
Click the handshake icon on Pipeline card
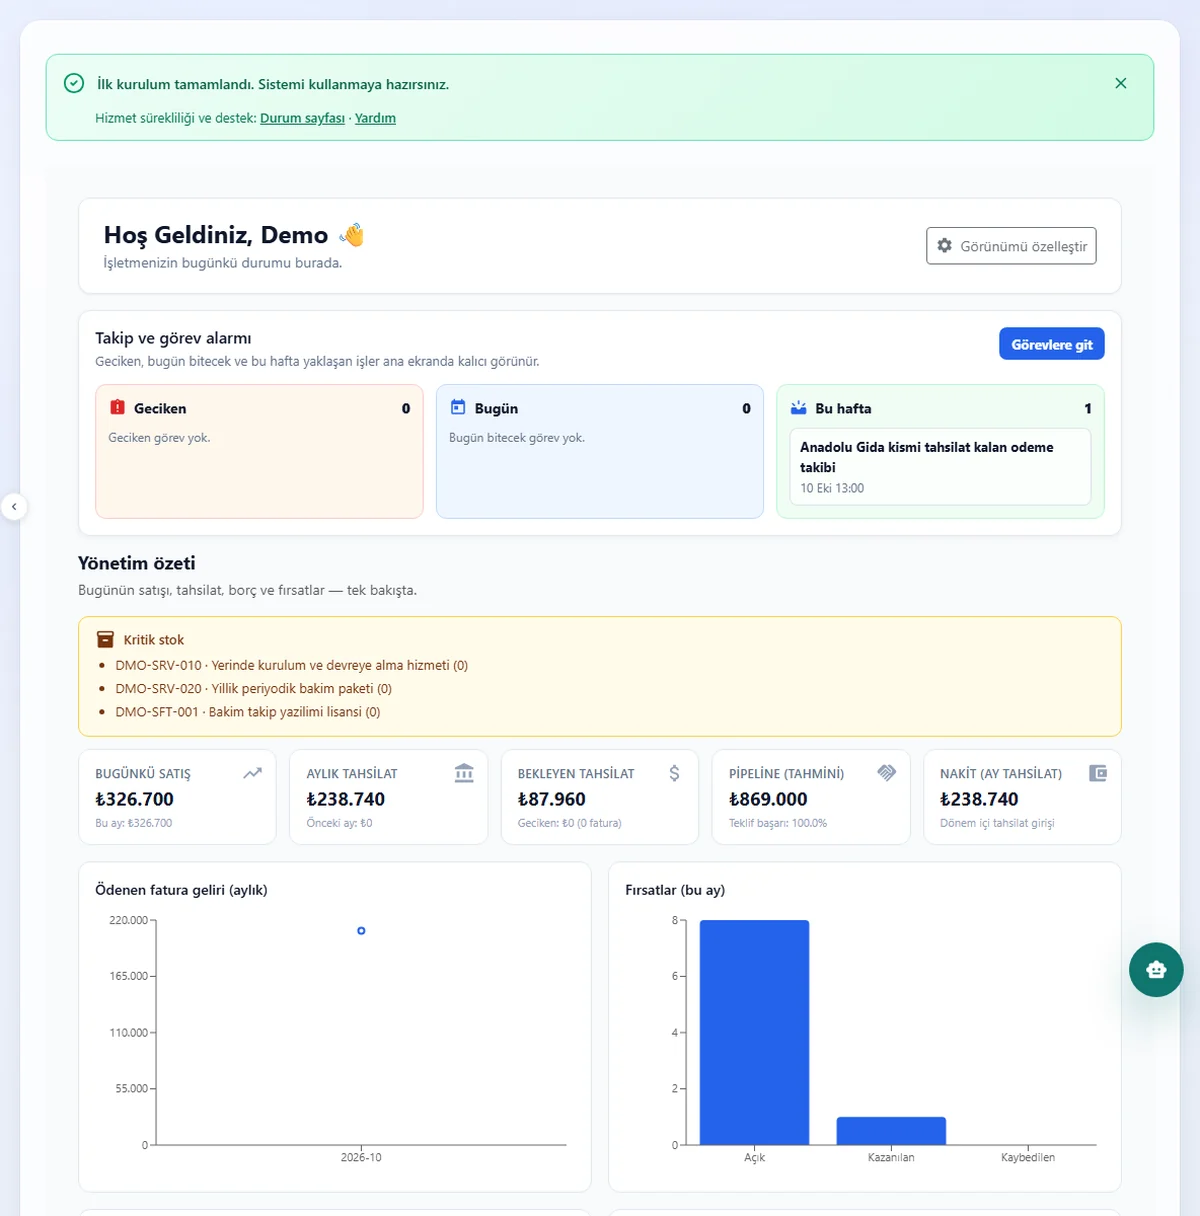pos(886,773)
